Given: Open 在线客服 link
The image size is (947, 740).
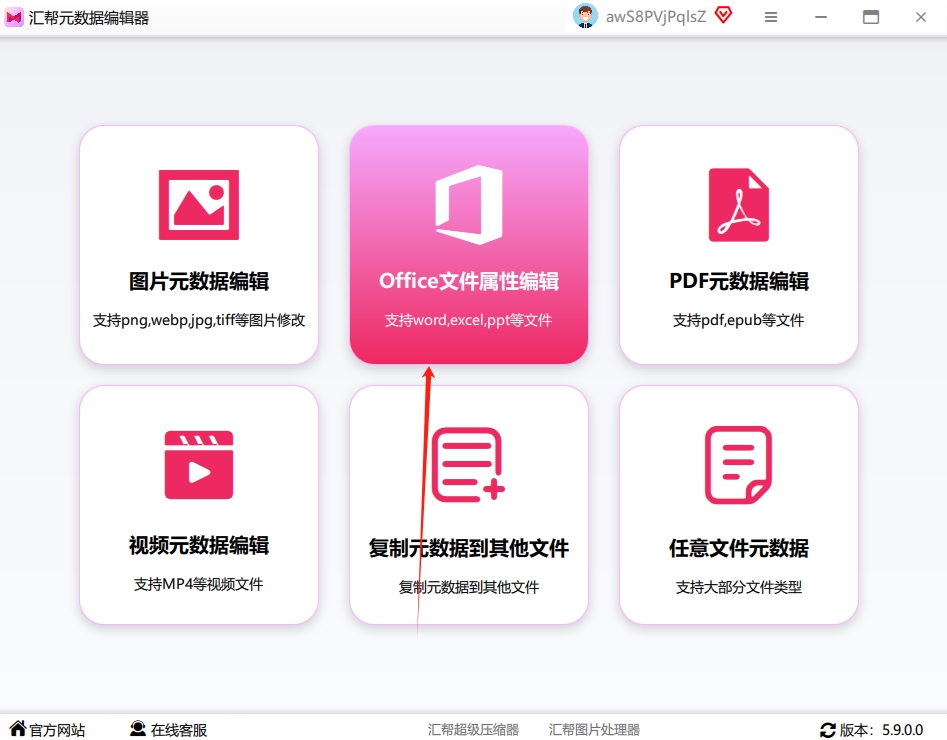Looking at the screenshot, I should point(179,730).
